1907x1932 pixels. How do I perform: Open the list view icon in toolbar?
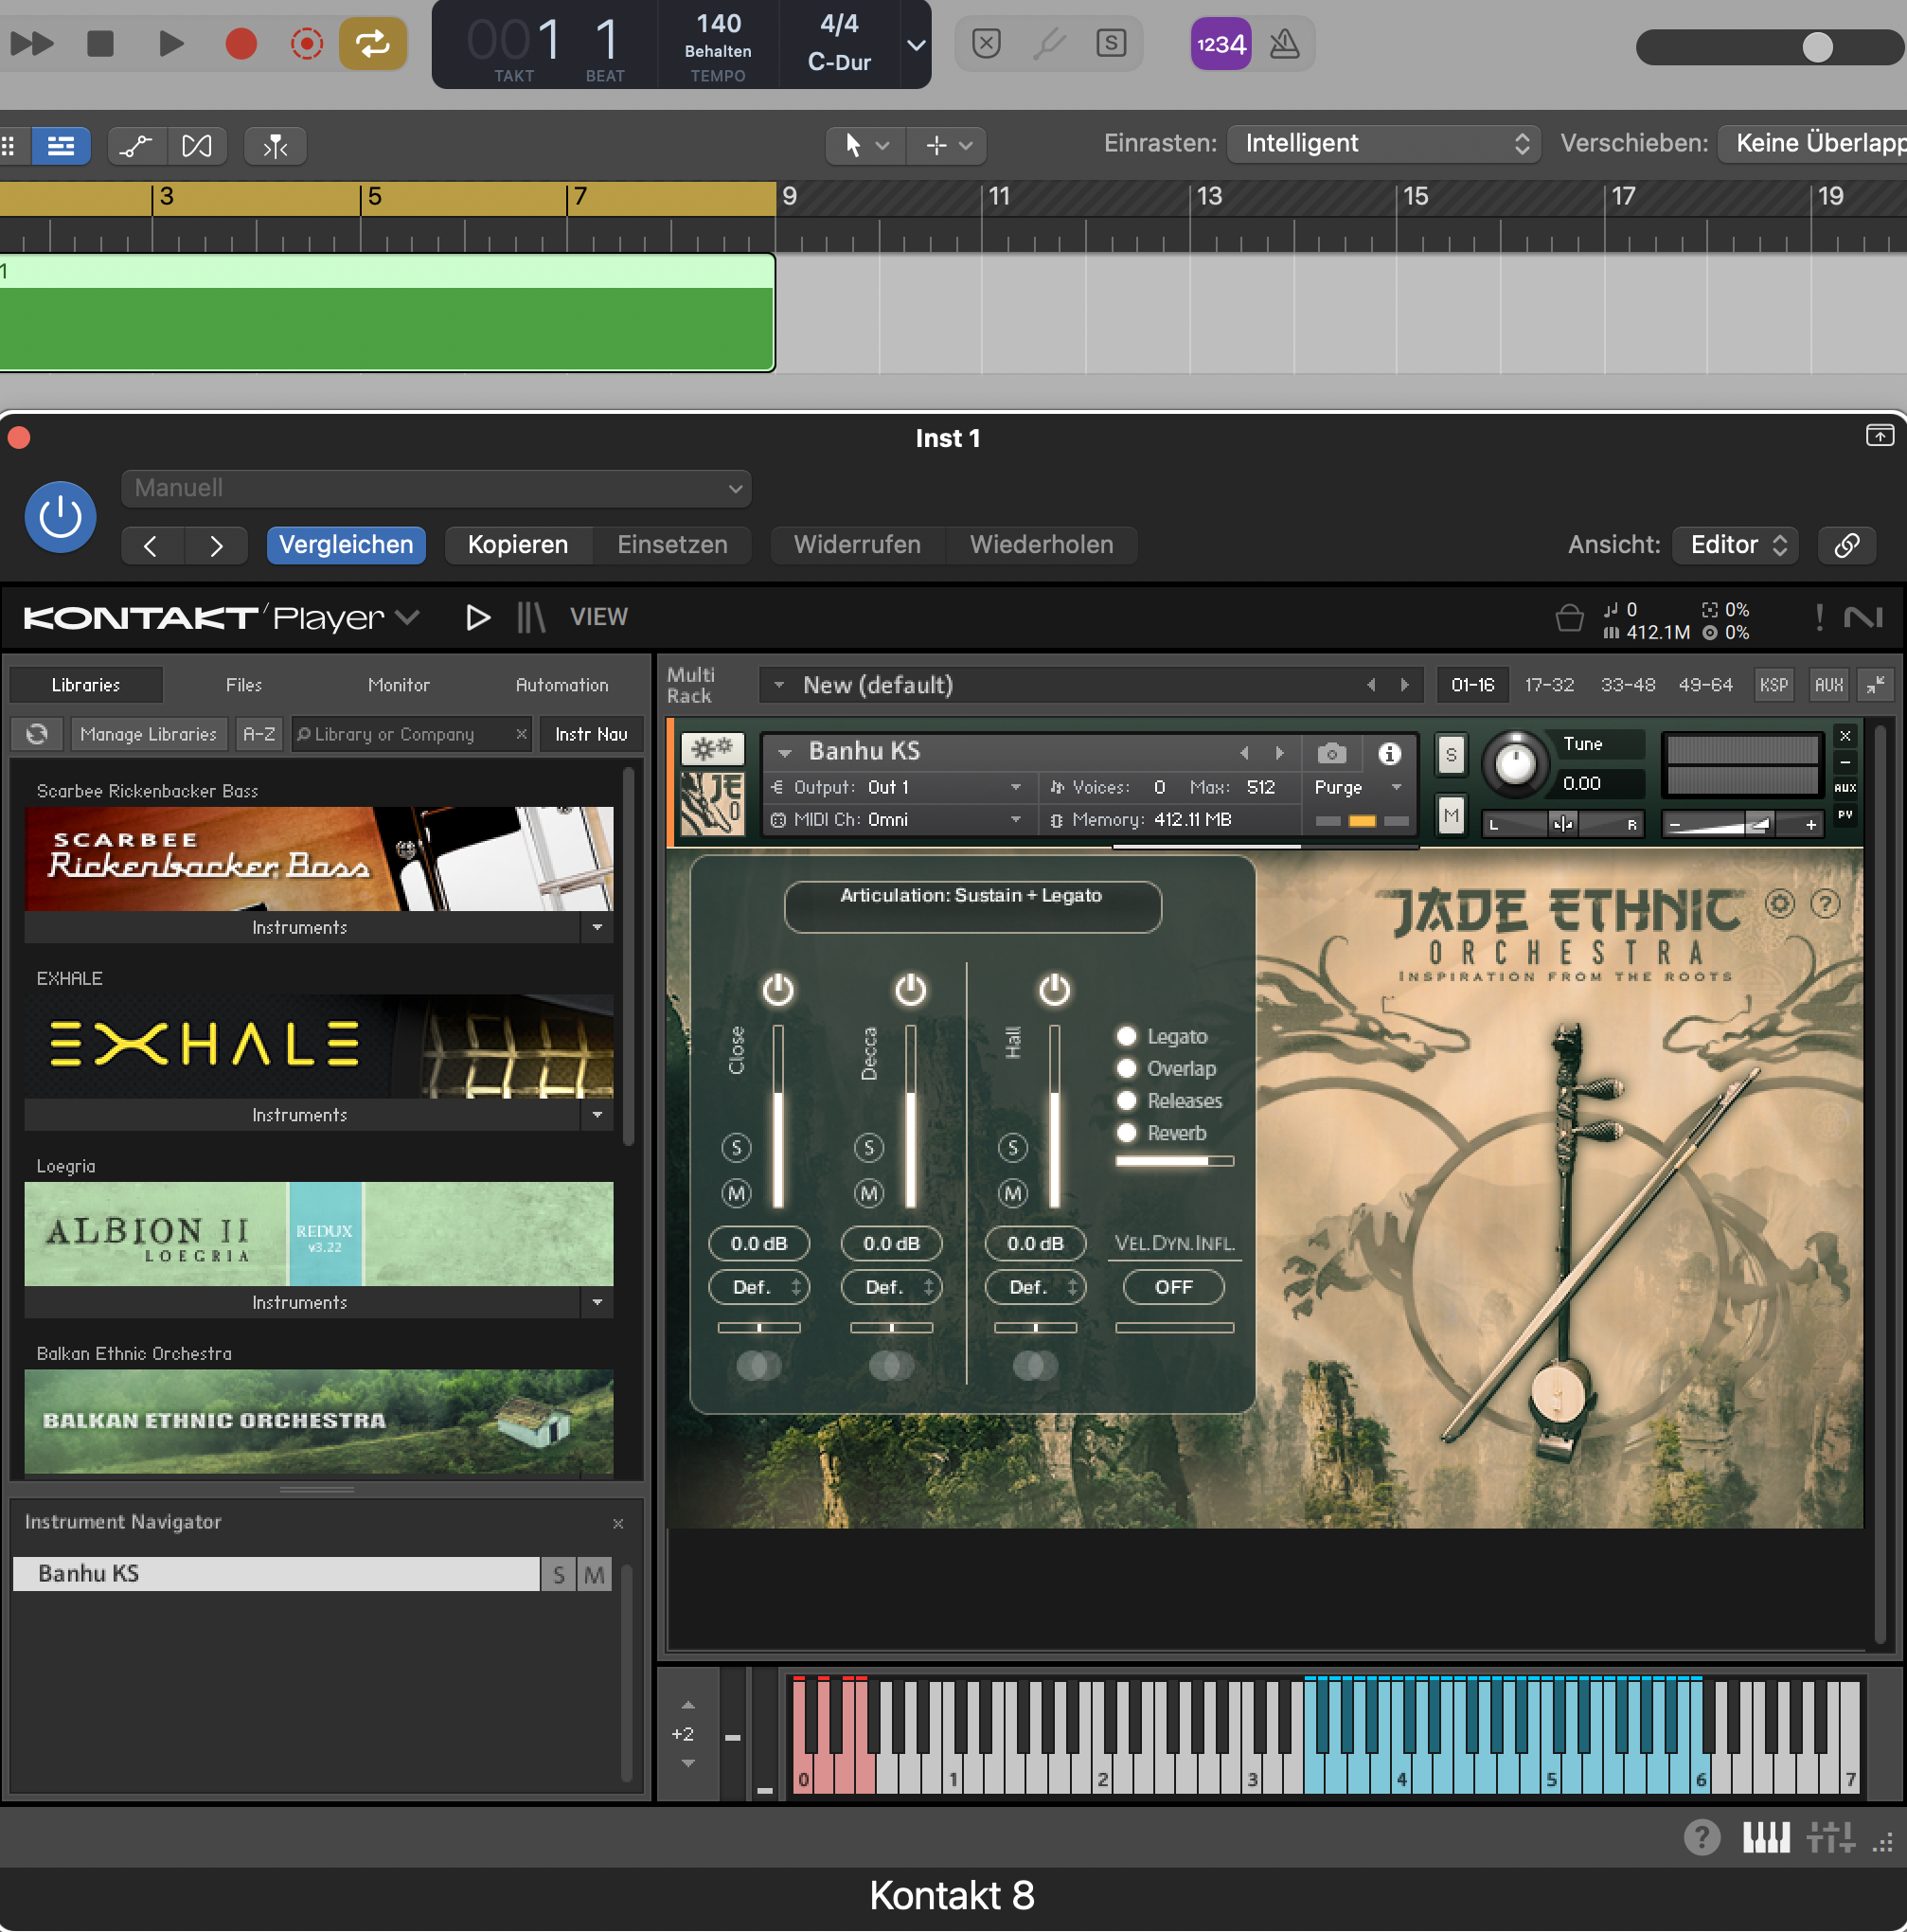tap(61, 146)
